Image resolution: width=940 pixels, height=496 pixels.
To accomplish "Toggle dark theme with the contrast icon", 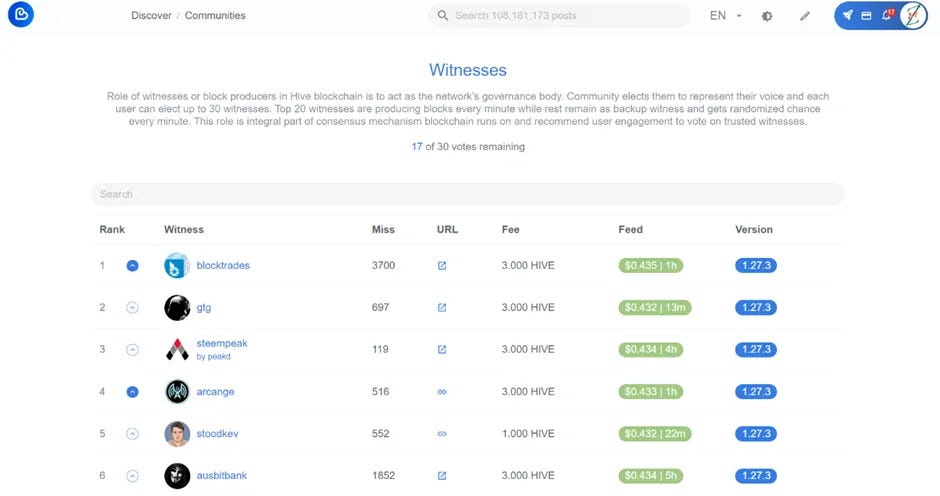I will [767, 16].
